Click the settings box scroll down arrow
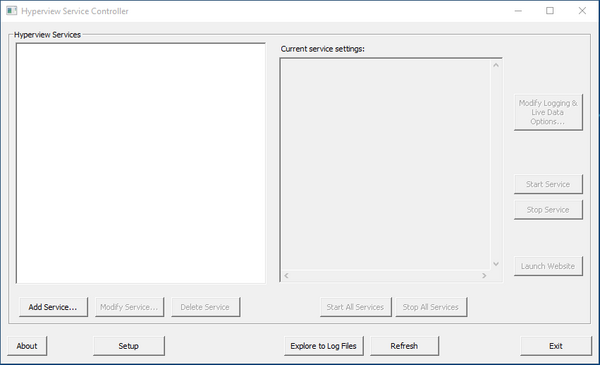This screenshot has height=365, width=600. tap(496, 264)
